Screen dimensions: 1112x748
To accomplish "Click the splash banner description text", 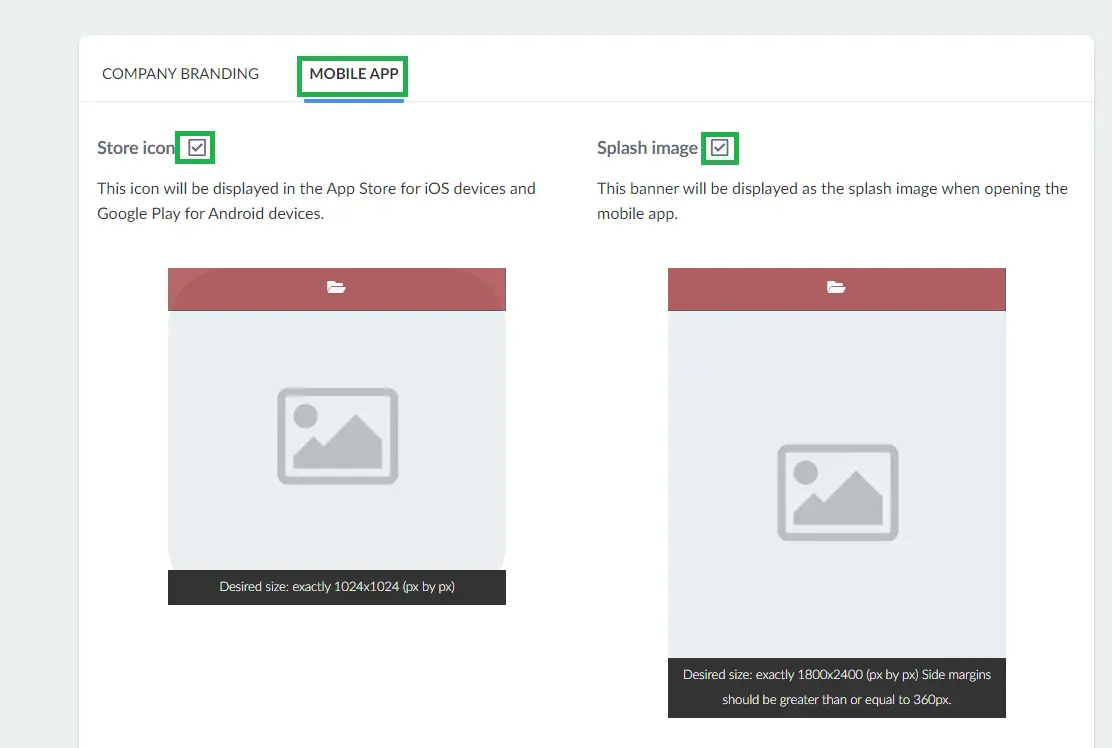I will [x=832, y=201].
